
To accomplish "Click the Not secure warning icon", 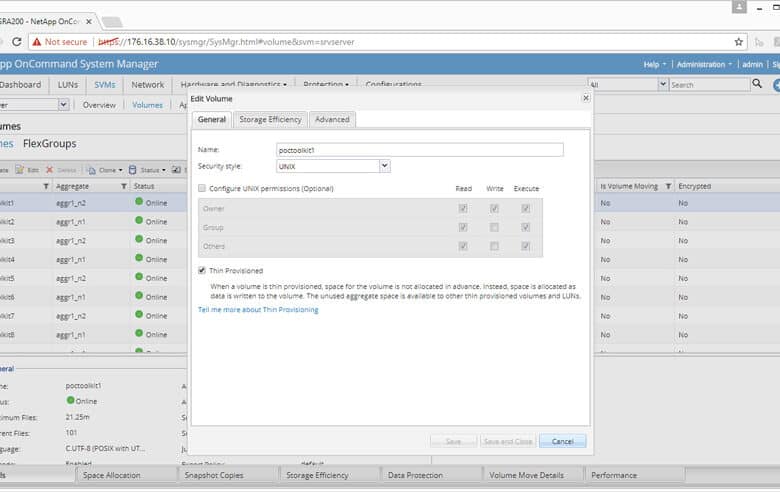I will point(36,42).
